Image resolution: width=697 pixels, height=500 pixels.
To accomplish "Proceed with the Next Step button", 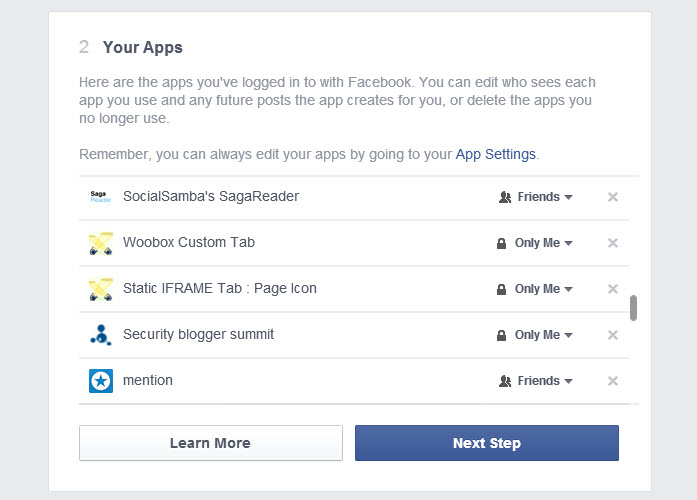I will pyautogui.click(x=487, y=443).
